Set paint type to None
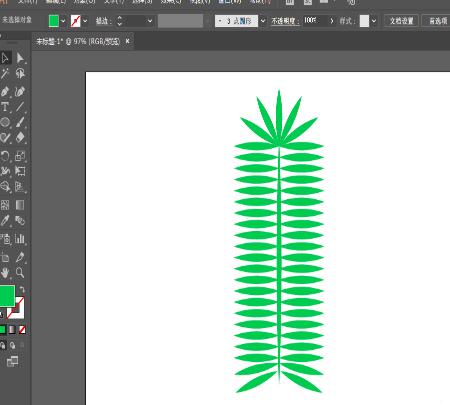 [22, 330]
